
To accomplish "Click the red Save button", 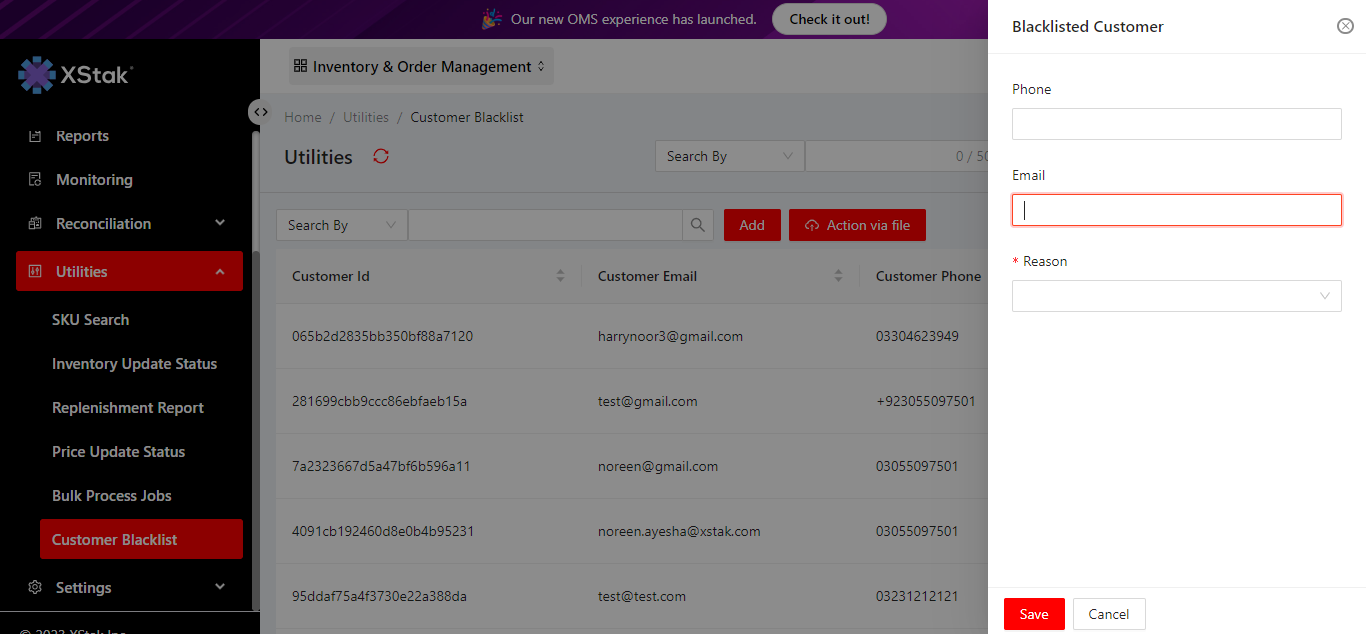I will (1034, 614).
